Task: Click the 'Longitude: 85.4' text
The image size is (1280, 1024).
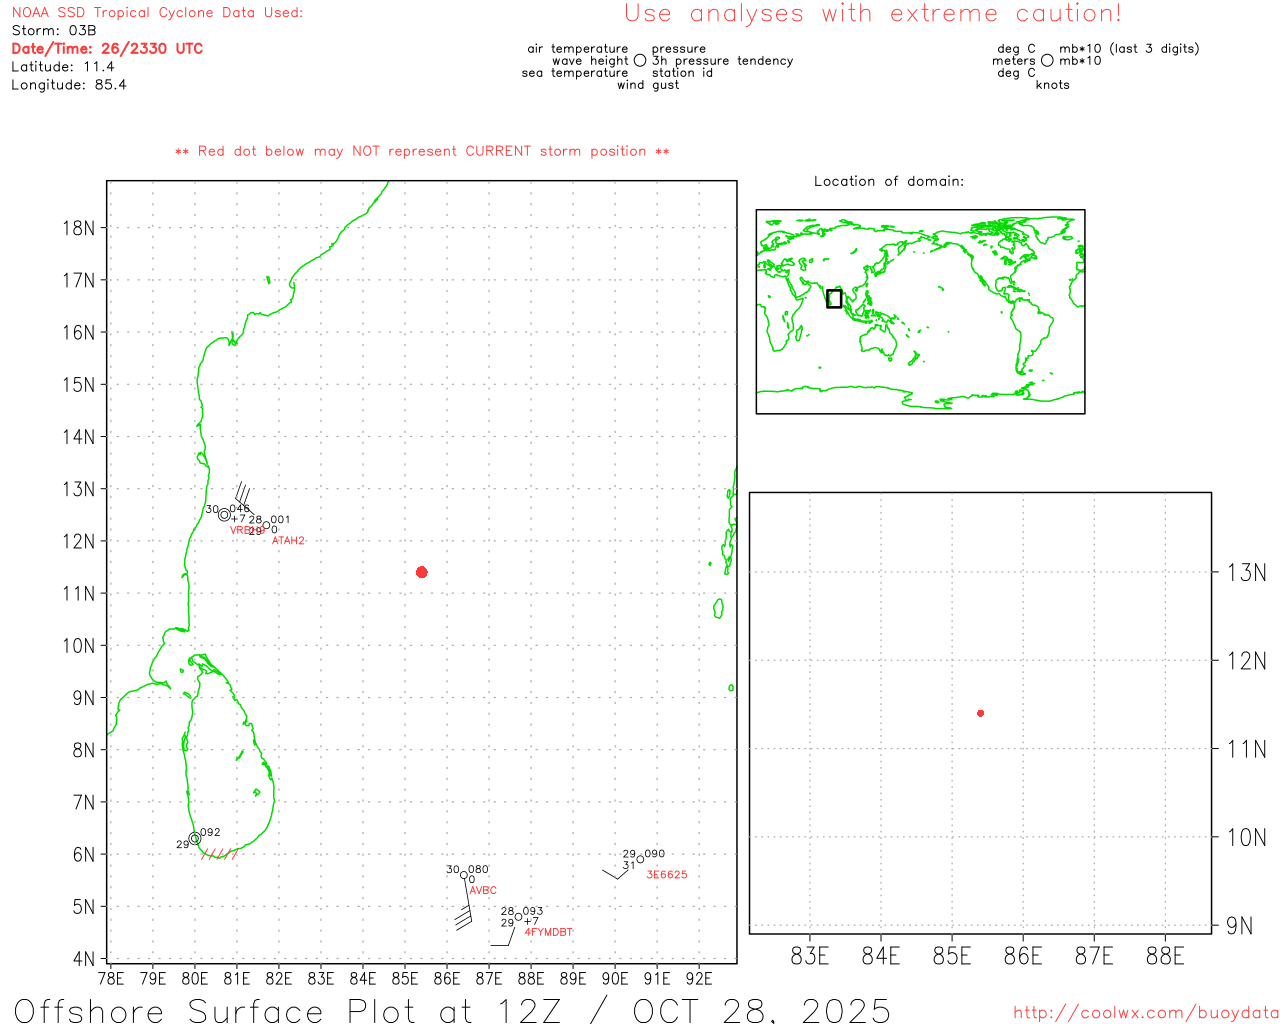Action: [69, 85]
